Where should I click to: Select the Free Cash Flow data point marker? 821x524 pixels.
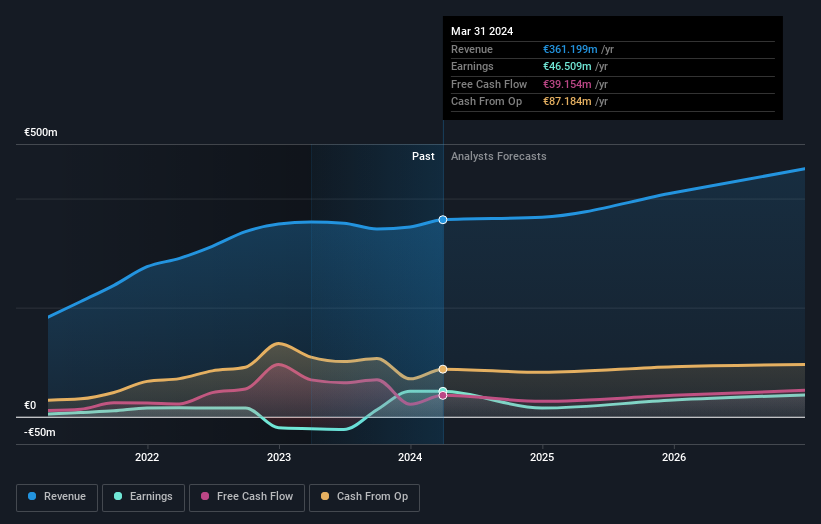point(443,396)
